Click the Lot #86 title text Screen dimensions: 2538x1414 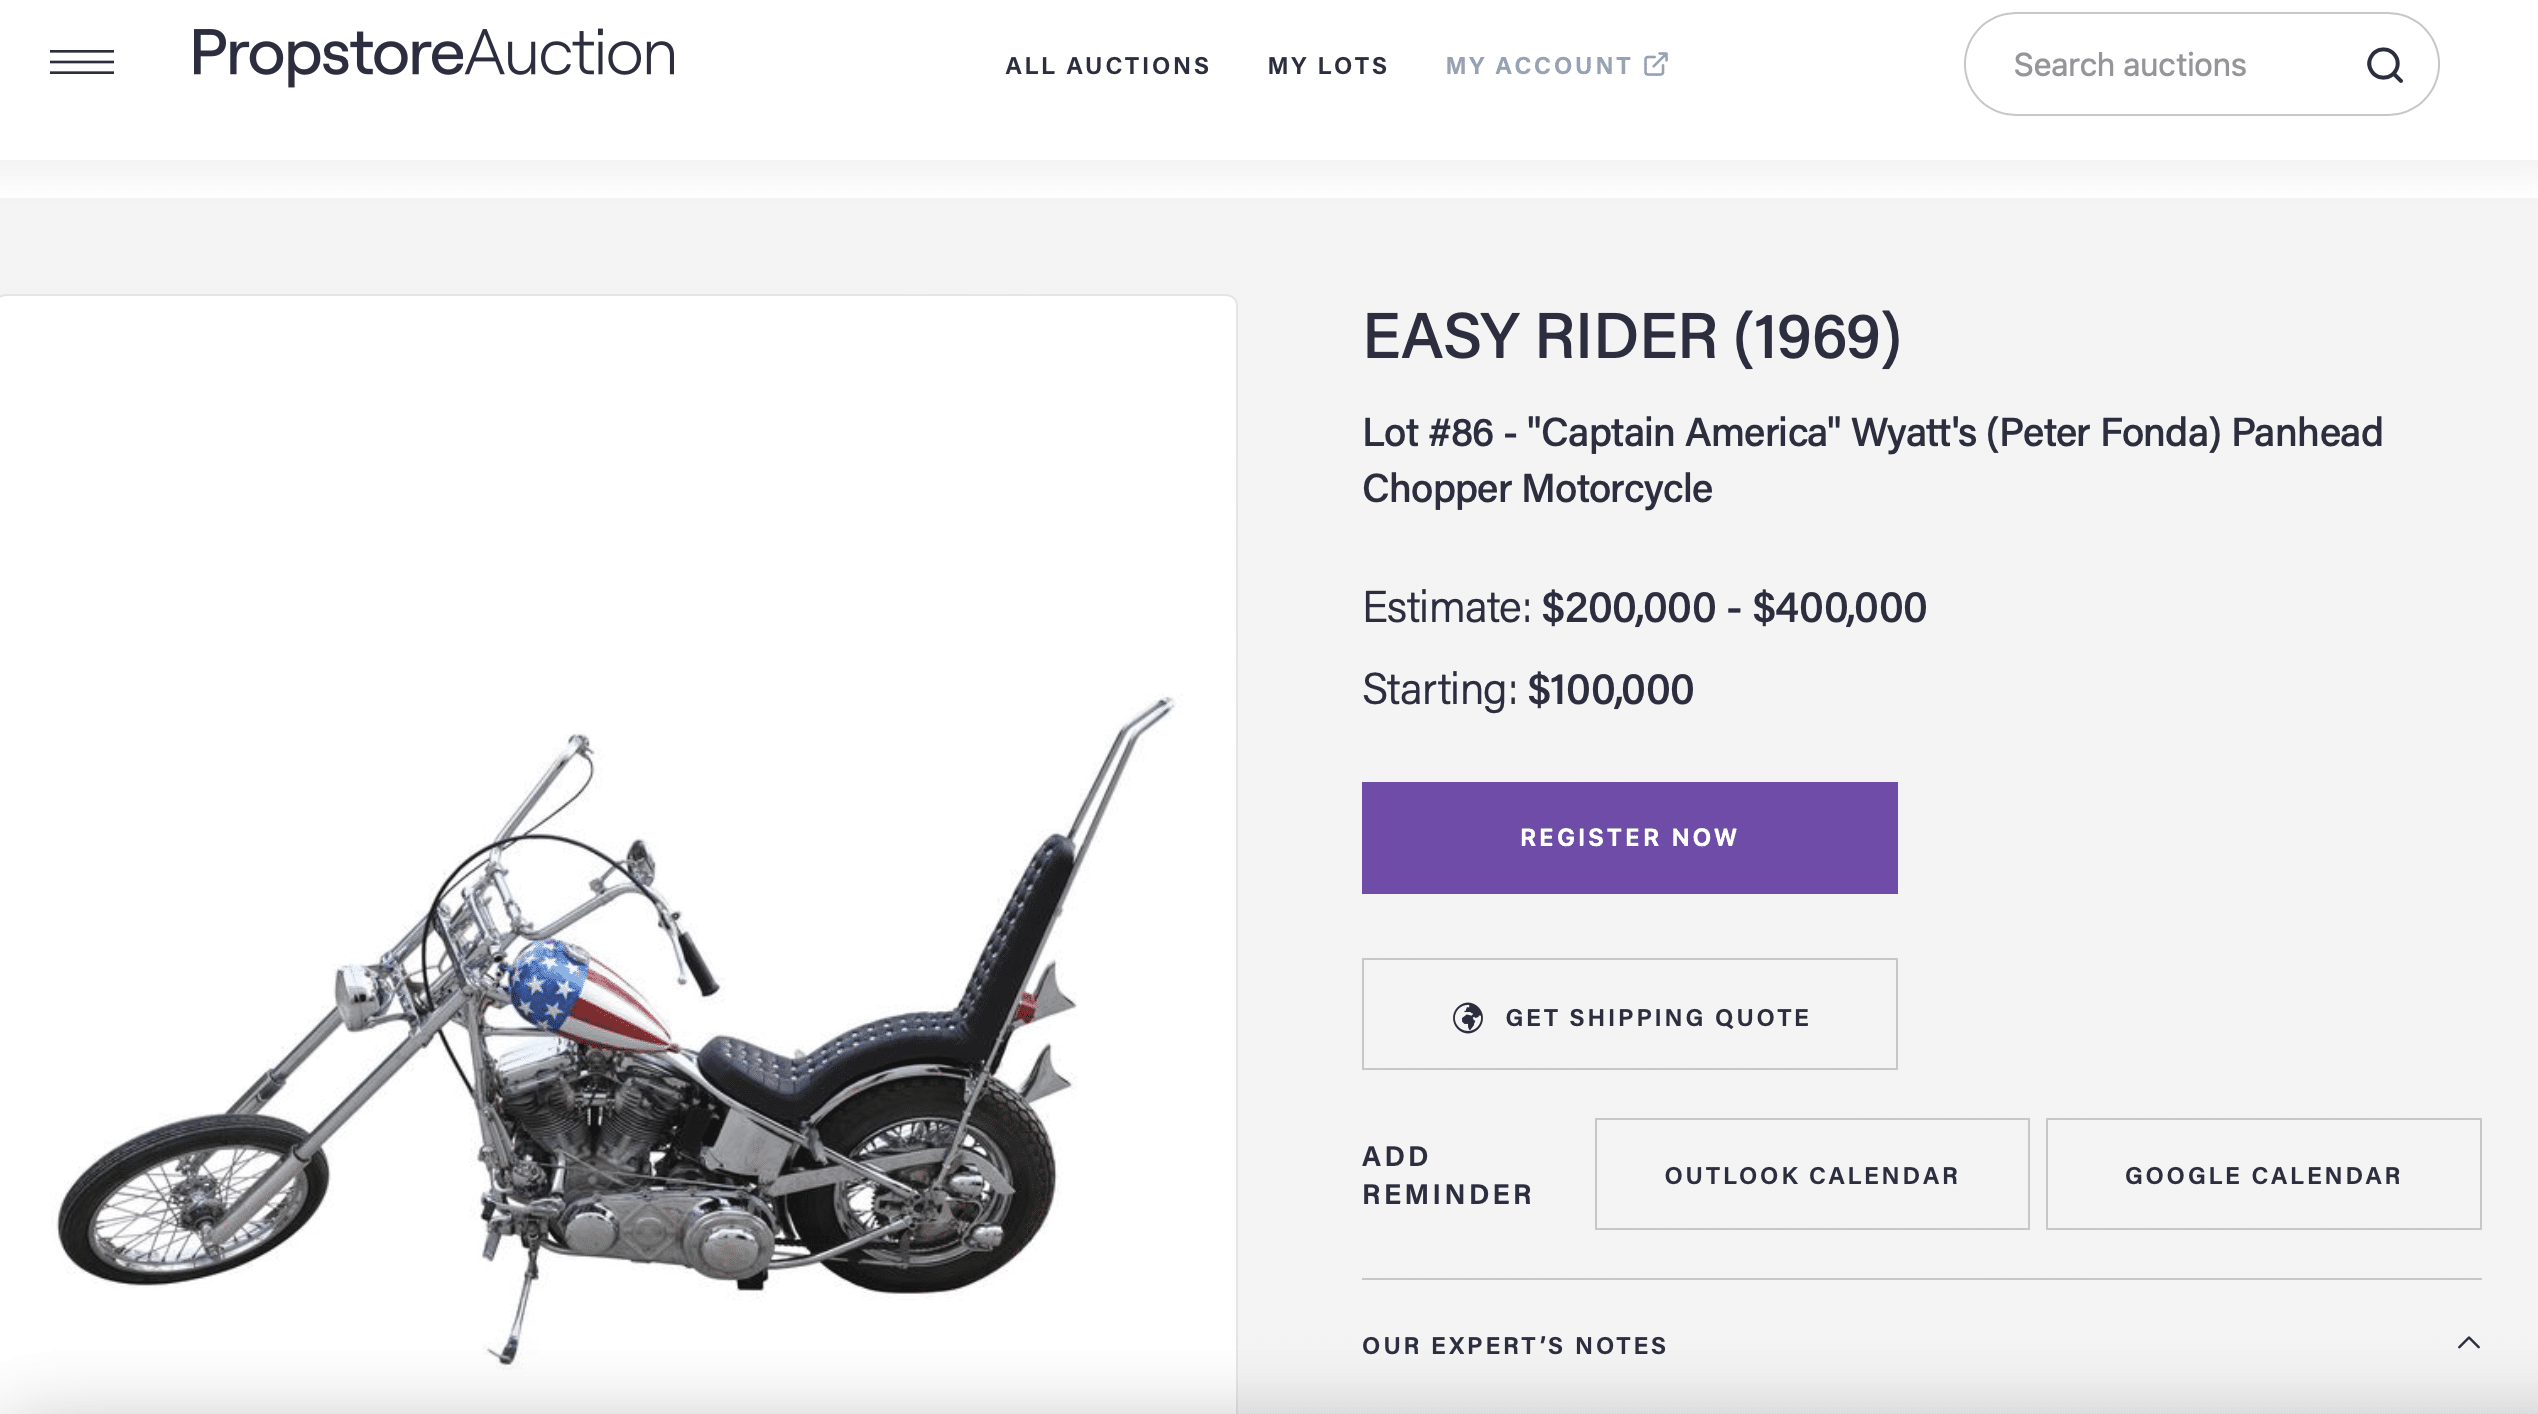(x=1871, y=460)
